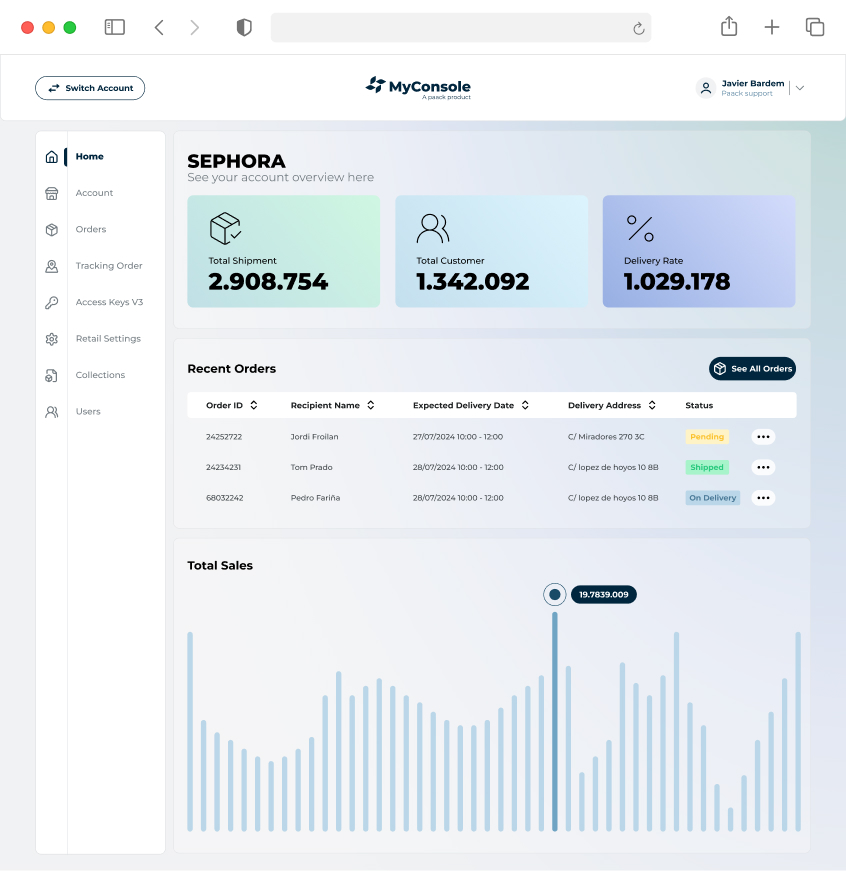The image size is (846, 871).
Task: Select the Collections icon in sidebar
Action: 52,375
